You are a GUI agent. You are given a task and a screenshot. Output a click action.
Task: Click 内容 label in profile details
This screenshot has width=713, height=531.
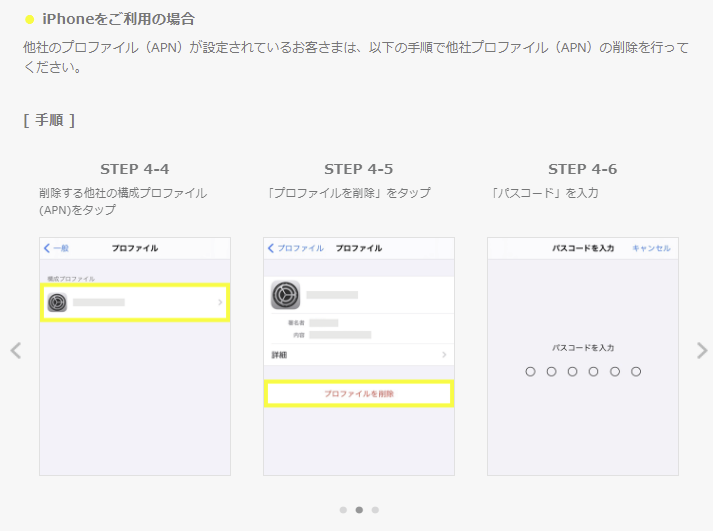coord(299,335)
